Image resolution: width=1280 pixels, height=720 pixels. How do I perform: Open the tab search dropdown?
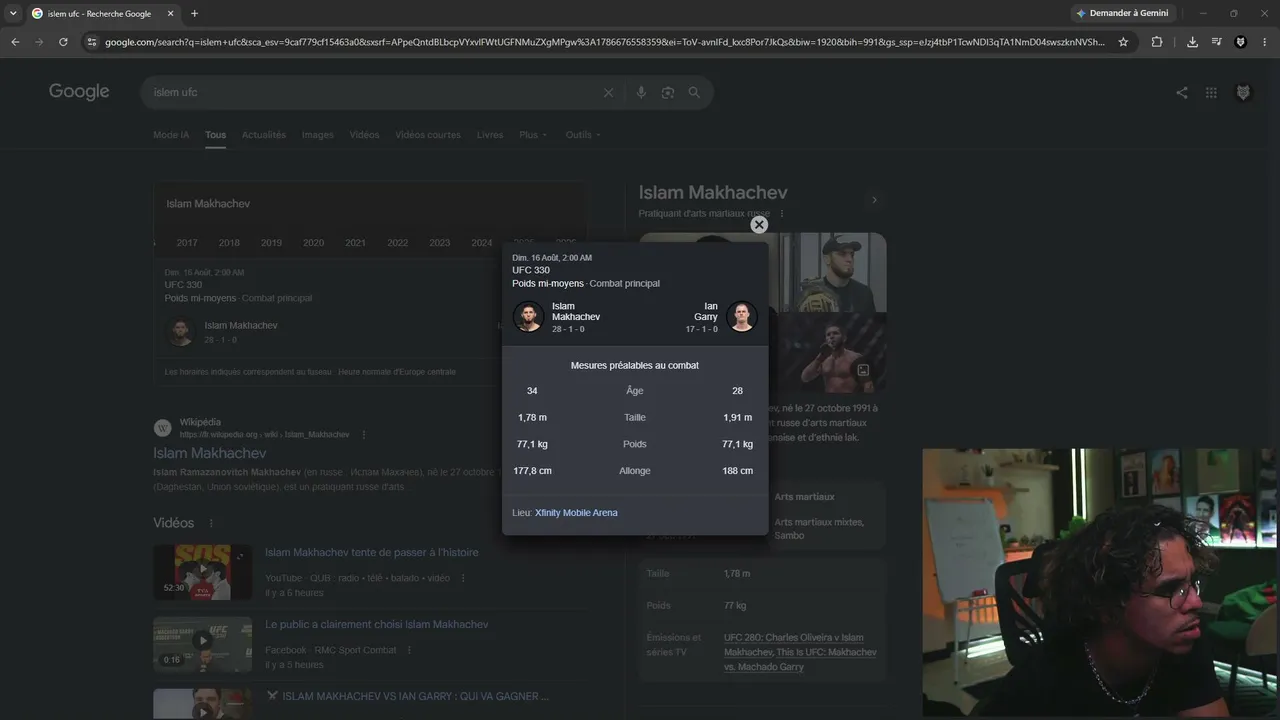point(13,14)
